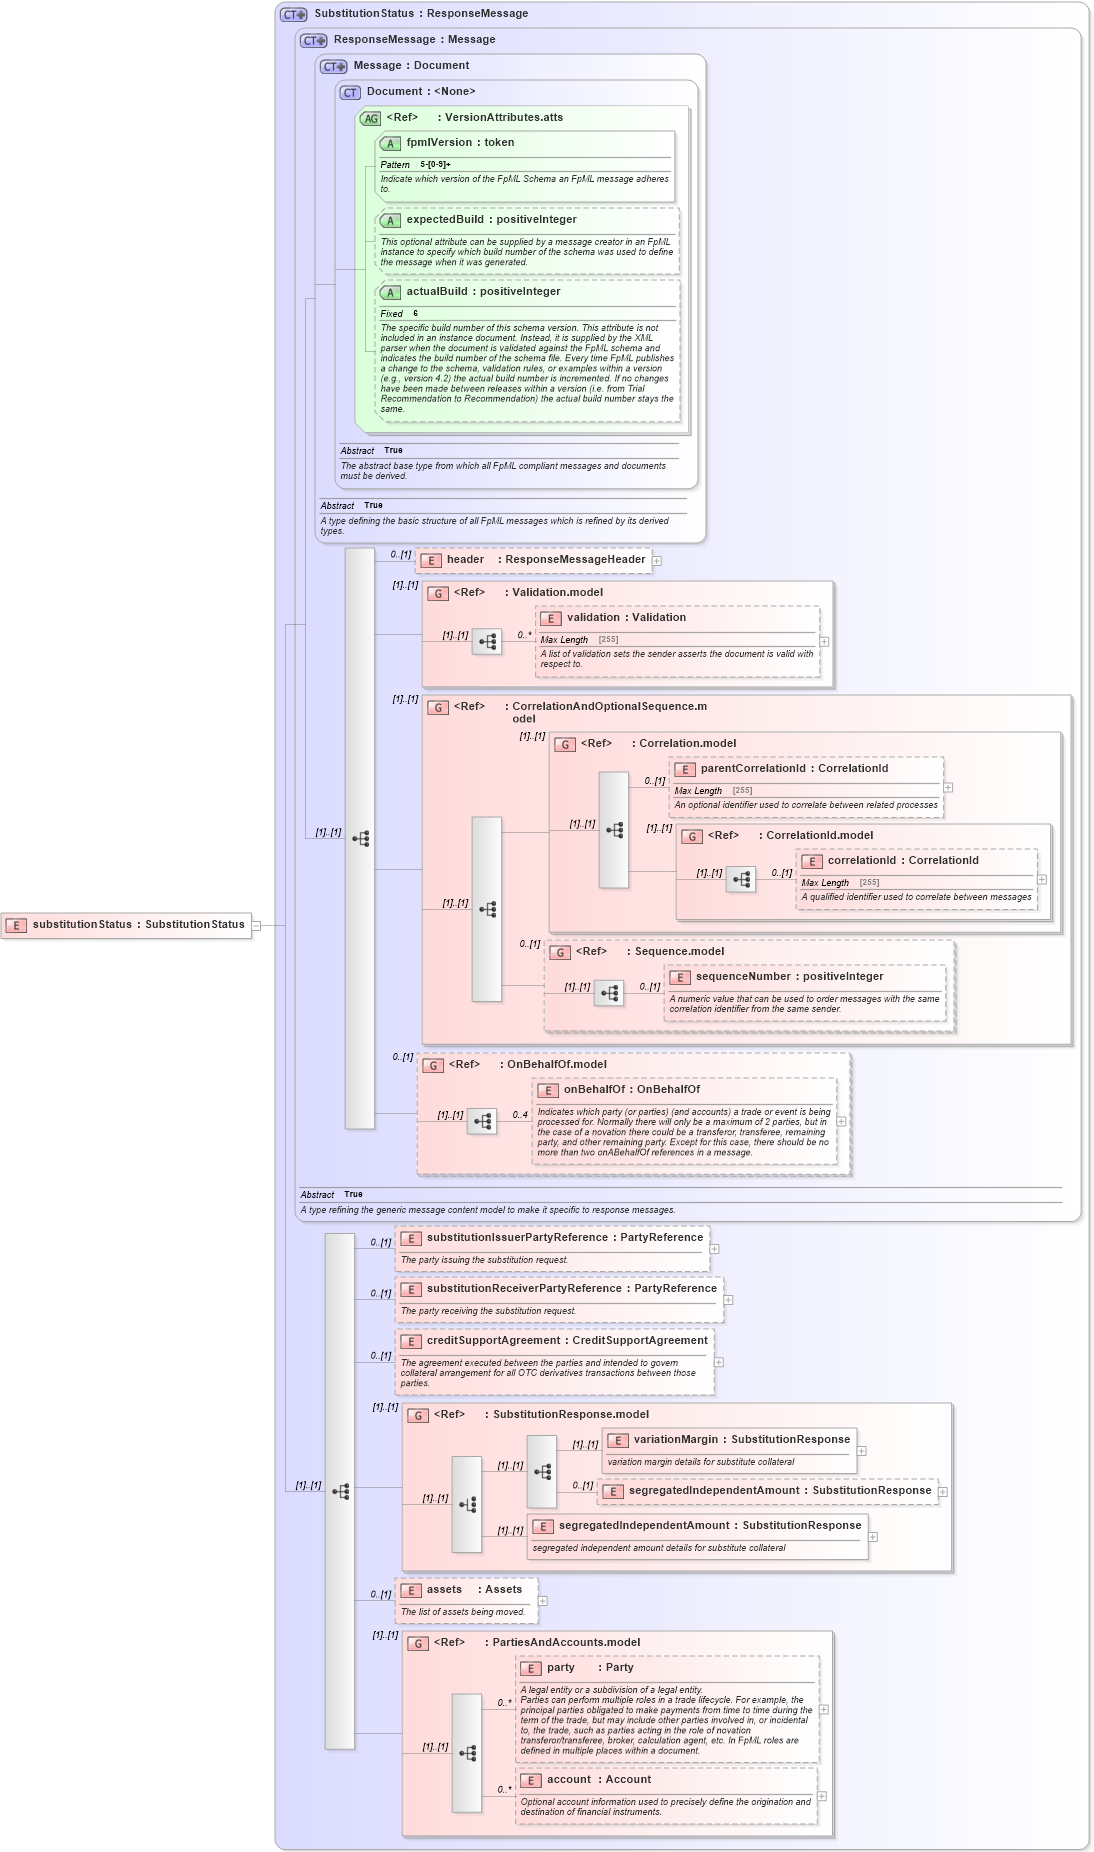Select the variationMargin : SubstitutionResponse label

(742, 1440)
